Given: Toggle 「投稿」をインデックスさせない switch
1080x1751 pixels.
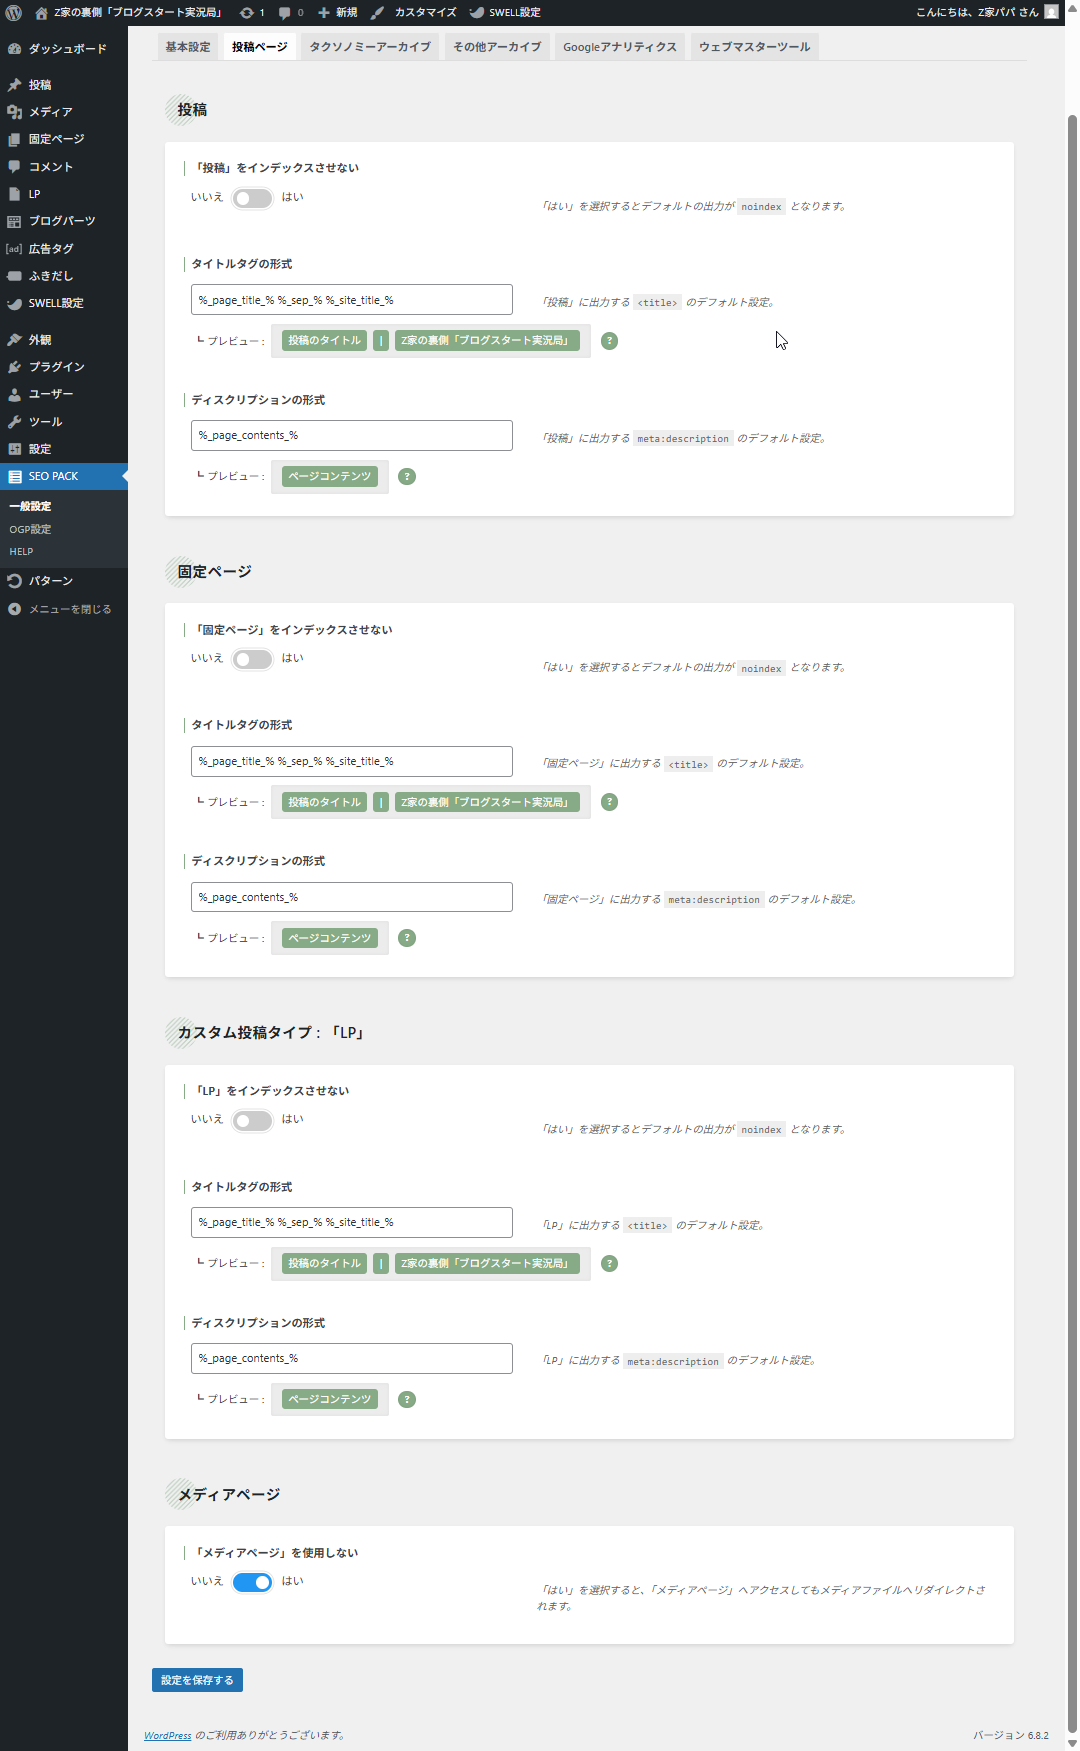Looking at the screenshot, I should [252, 198].
